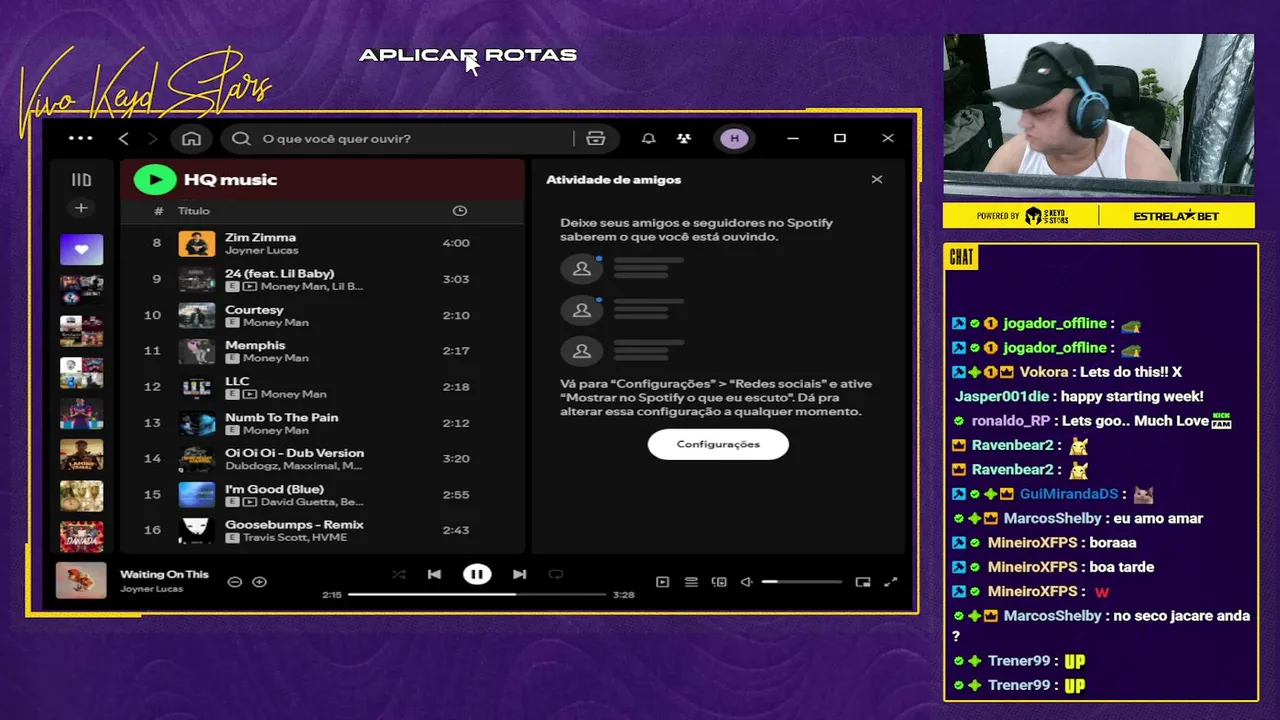This screenshot has width=1280, height=720.
Task: Open second playlist thumbnail in library sidebar
Action: click(81, 290)
